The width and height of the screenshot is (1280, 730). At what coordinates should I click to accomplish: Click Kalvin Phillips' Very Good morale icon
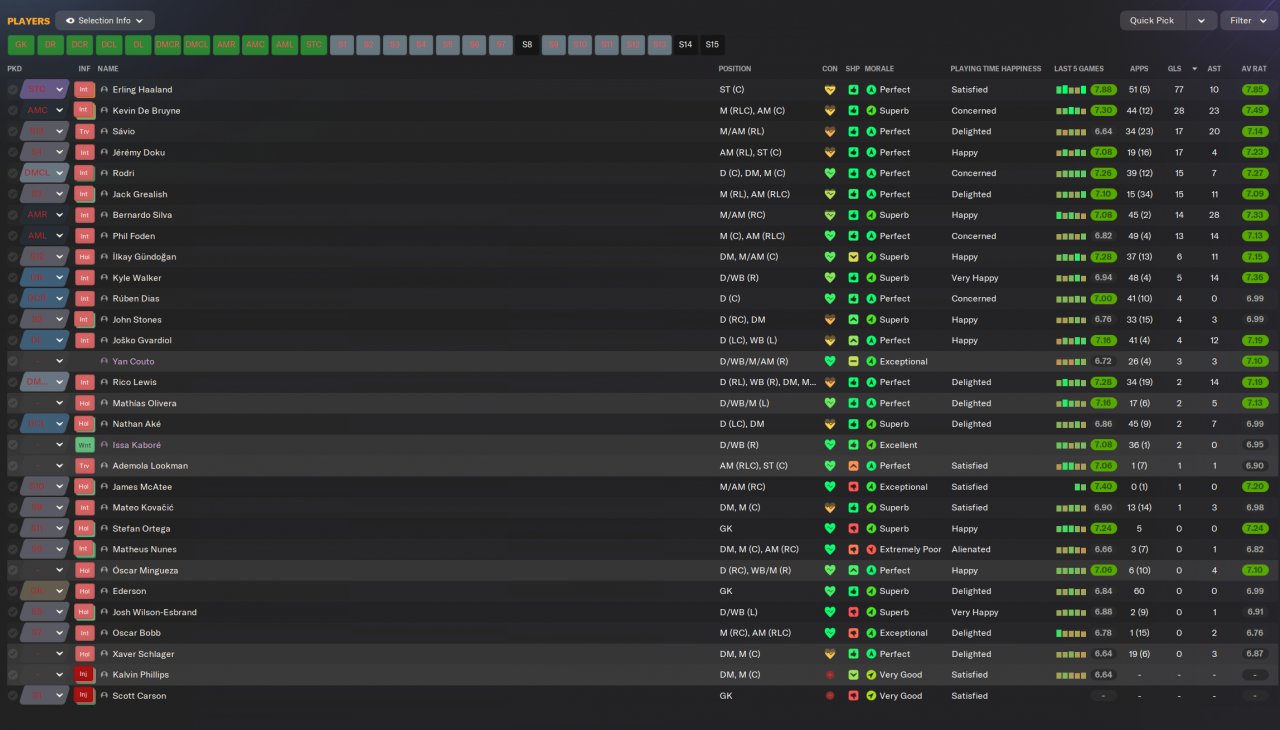[x=871, y=675]
